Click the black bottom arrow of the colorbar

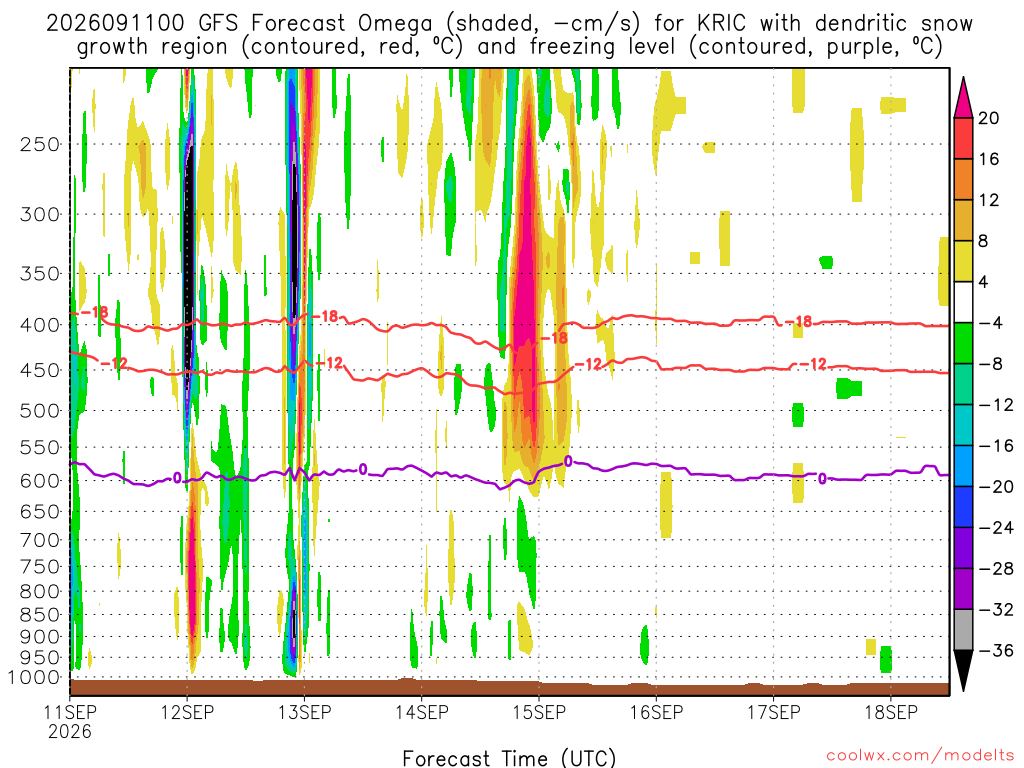[x=963, y=671]
